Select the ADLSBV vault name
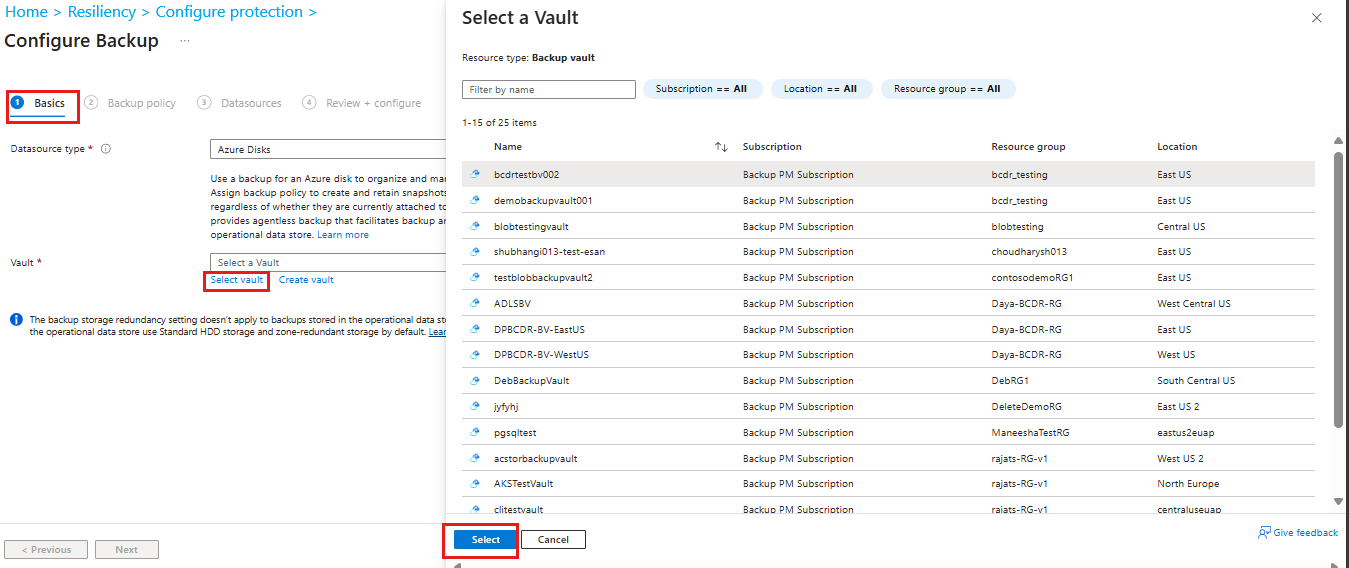 click(x=512, y=304)
